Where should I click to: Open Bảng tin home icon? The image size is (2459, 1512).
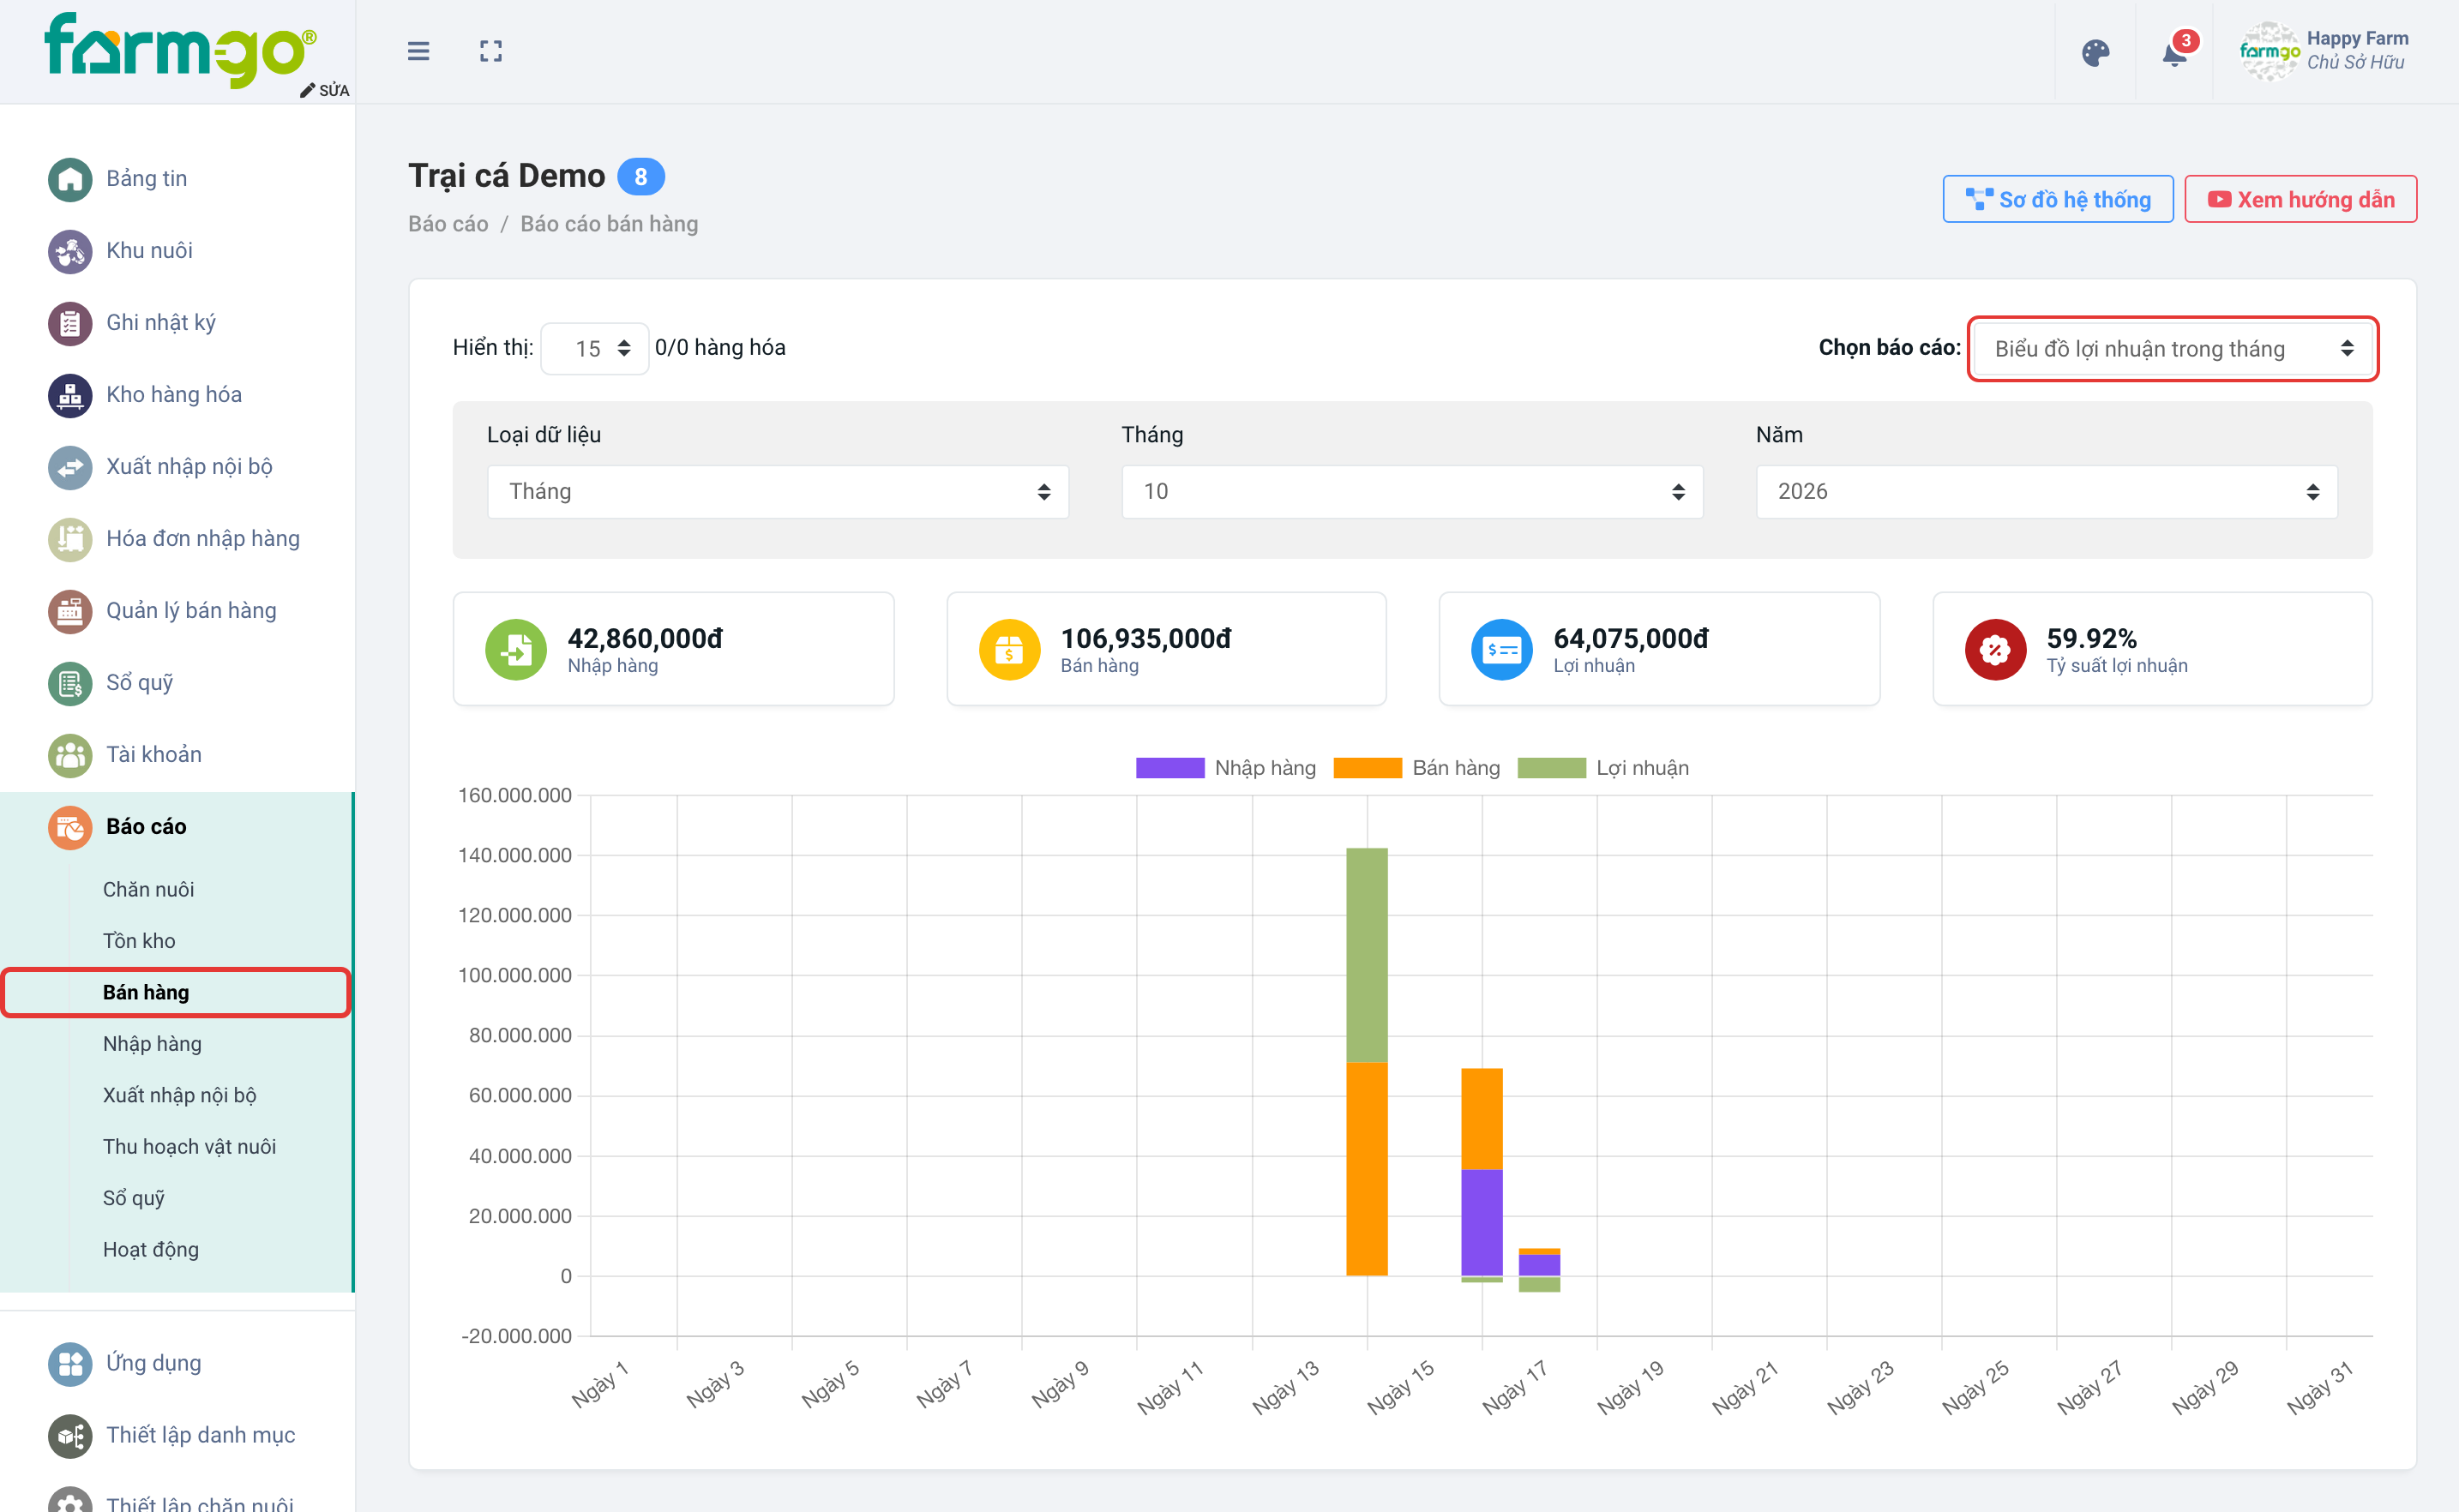pyautogui.click(x=70, y=179)
